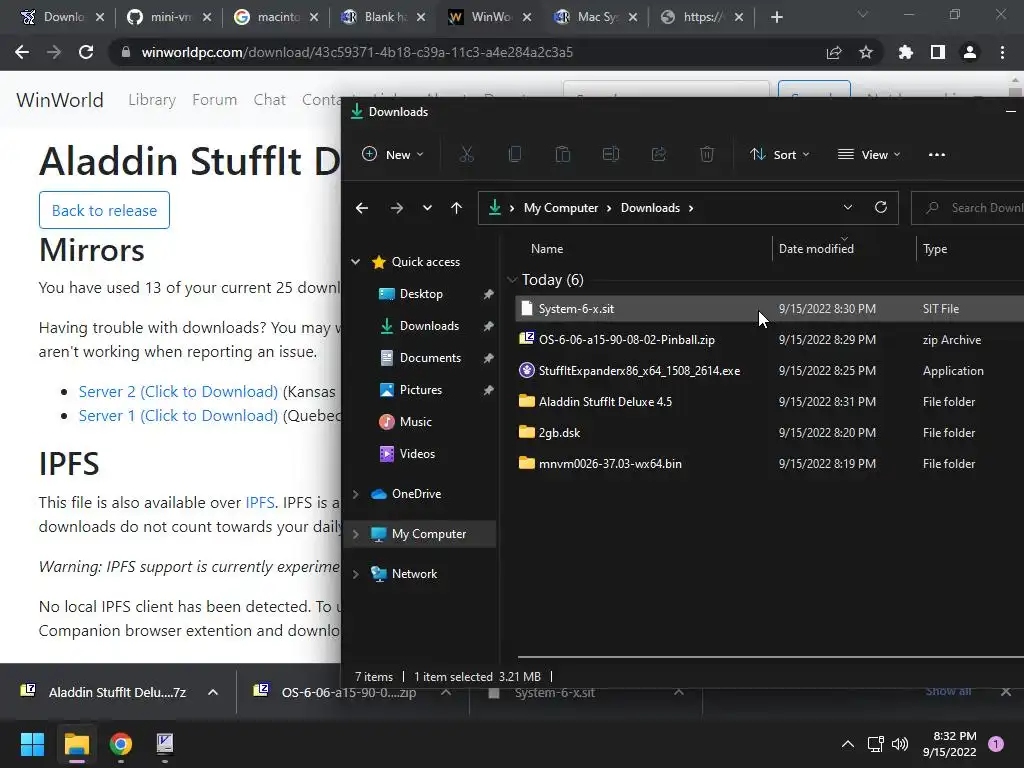Image resolution: width=1024 pixels, height=768 pixels.
Task: Expand the address bar history dropdown
Action: pos(848,208)
